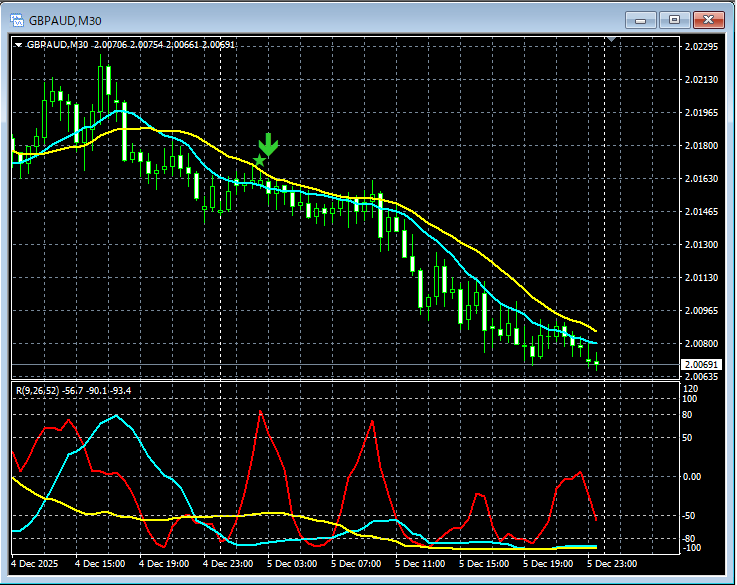737x585 pixels.
Task: Maximize the GBPAUD chart window
Action: (x=675, y=19)
